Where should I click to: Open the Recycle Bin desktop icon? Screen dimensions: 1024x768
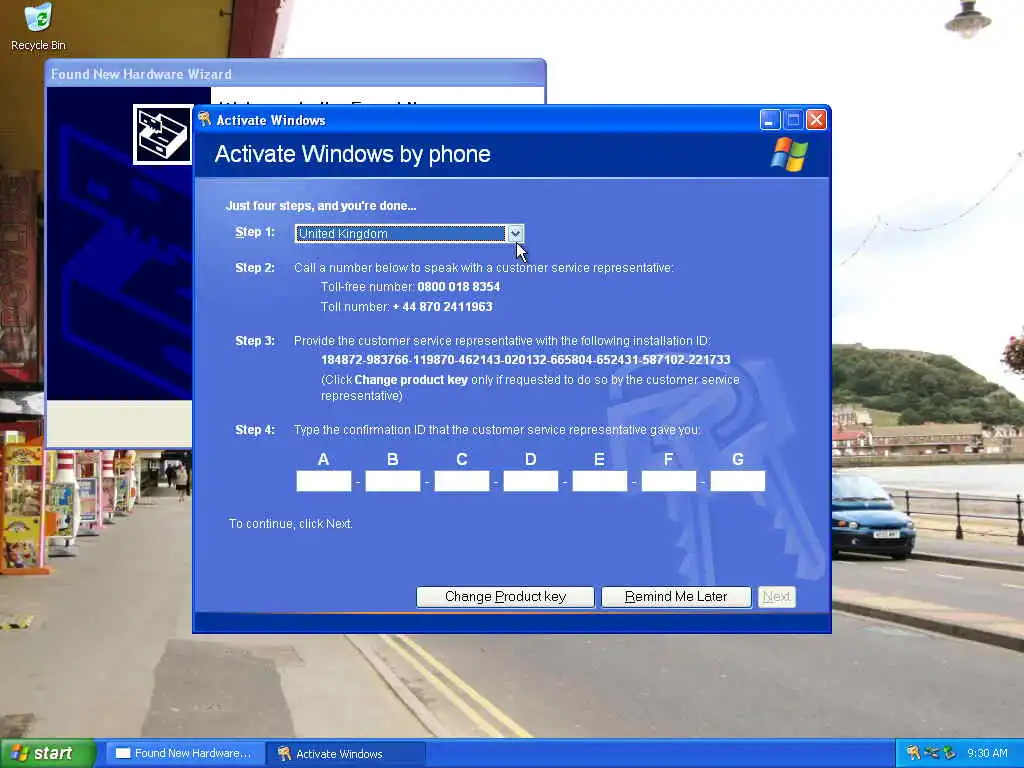point(38,27)
